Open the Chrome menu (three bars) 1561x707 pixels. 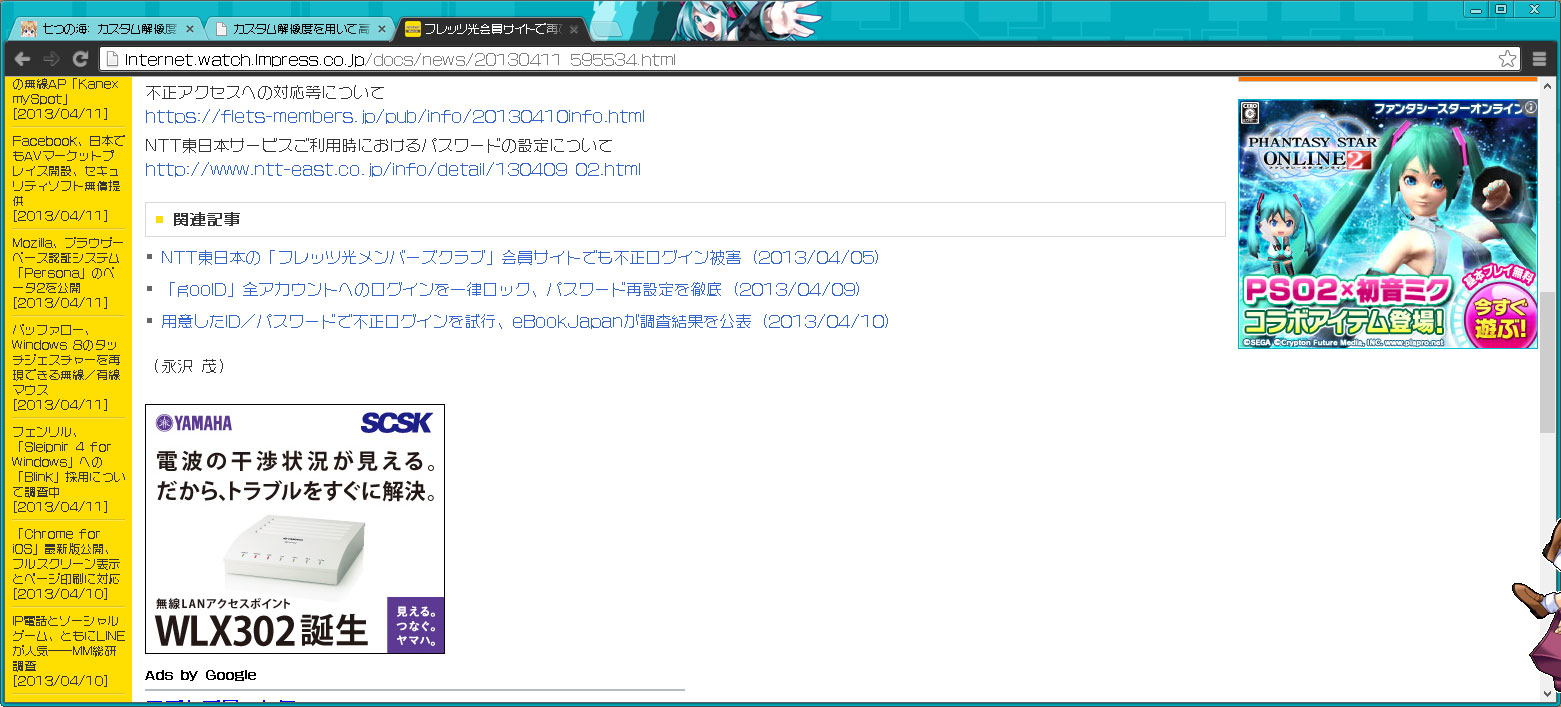click(x=1539, y=59)
